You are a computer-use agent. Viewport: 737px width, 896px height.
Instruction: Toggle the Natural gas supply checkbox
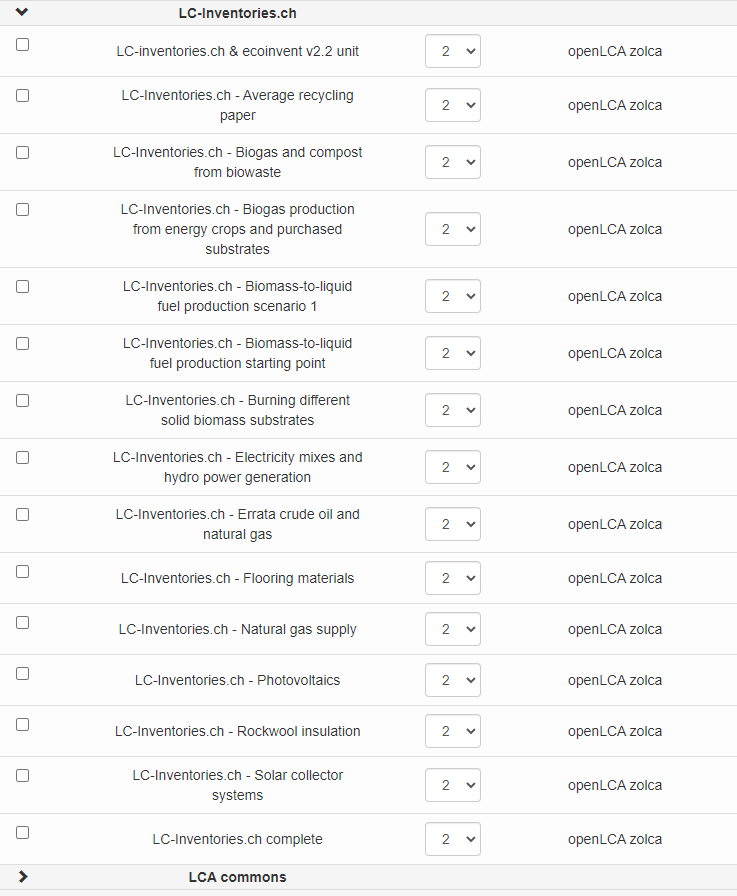click(22, 622)
